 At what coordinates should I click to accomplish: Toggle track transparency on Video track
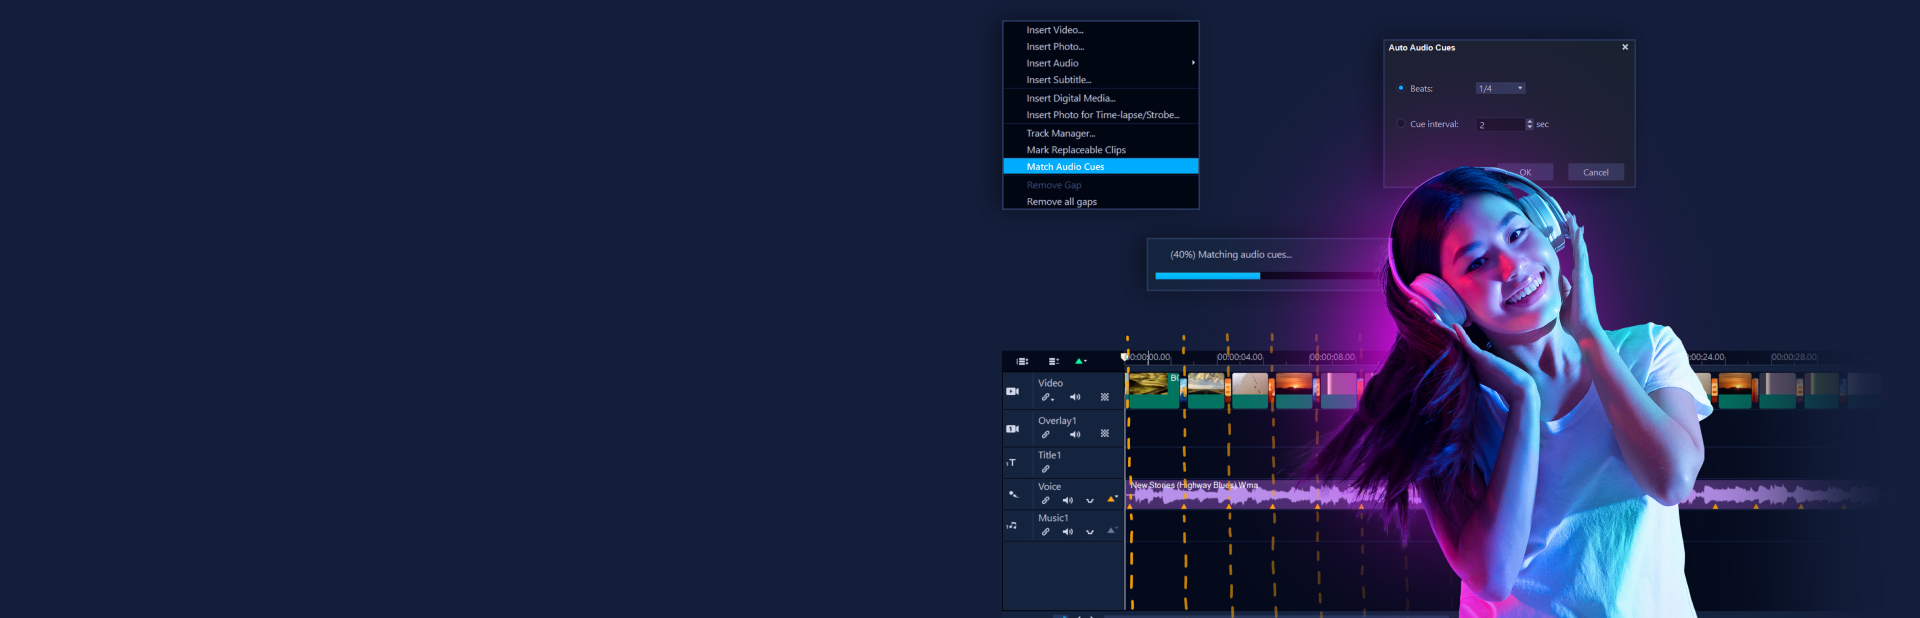tap(1105, 397)
